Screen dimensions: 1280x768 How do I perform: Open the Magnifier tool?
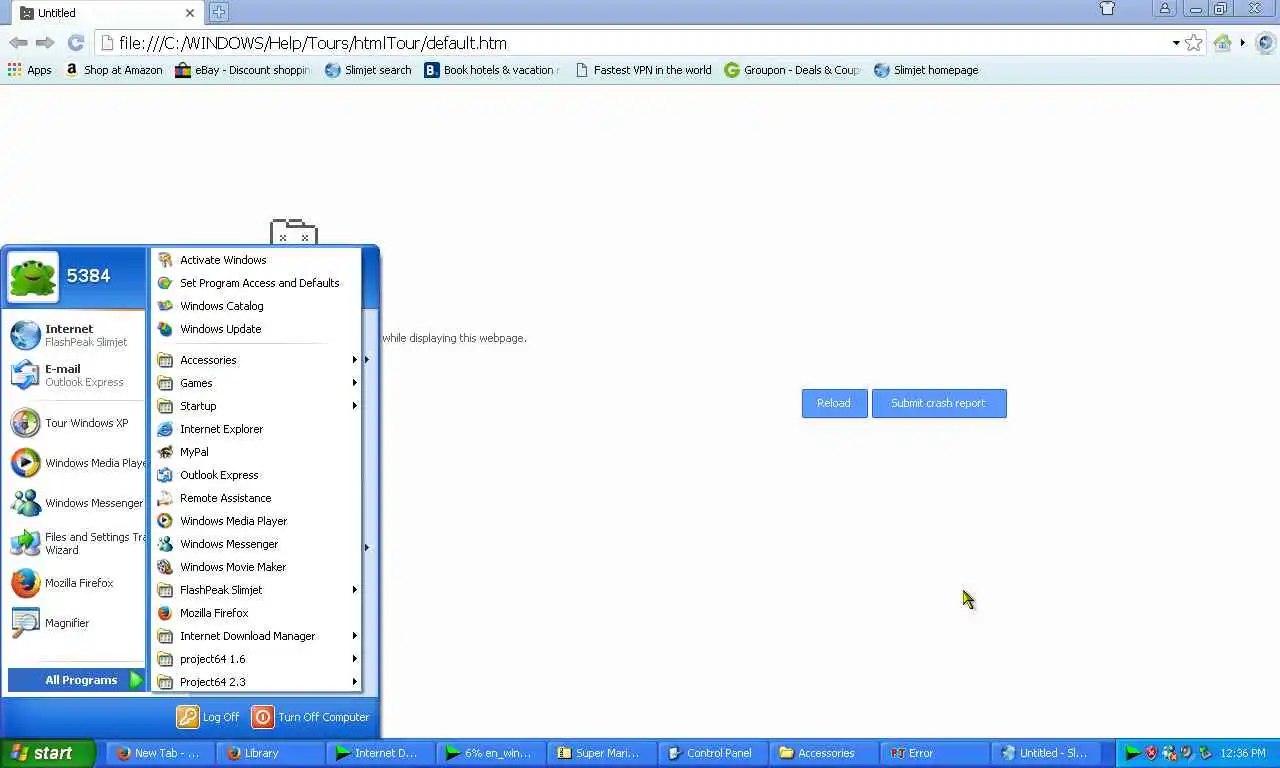click(x=76, y=623)
